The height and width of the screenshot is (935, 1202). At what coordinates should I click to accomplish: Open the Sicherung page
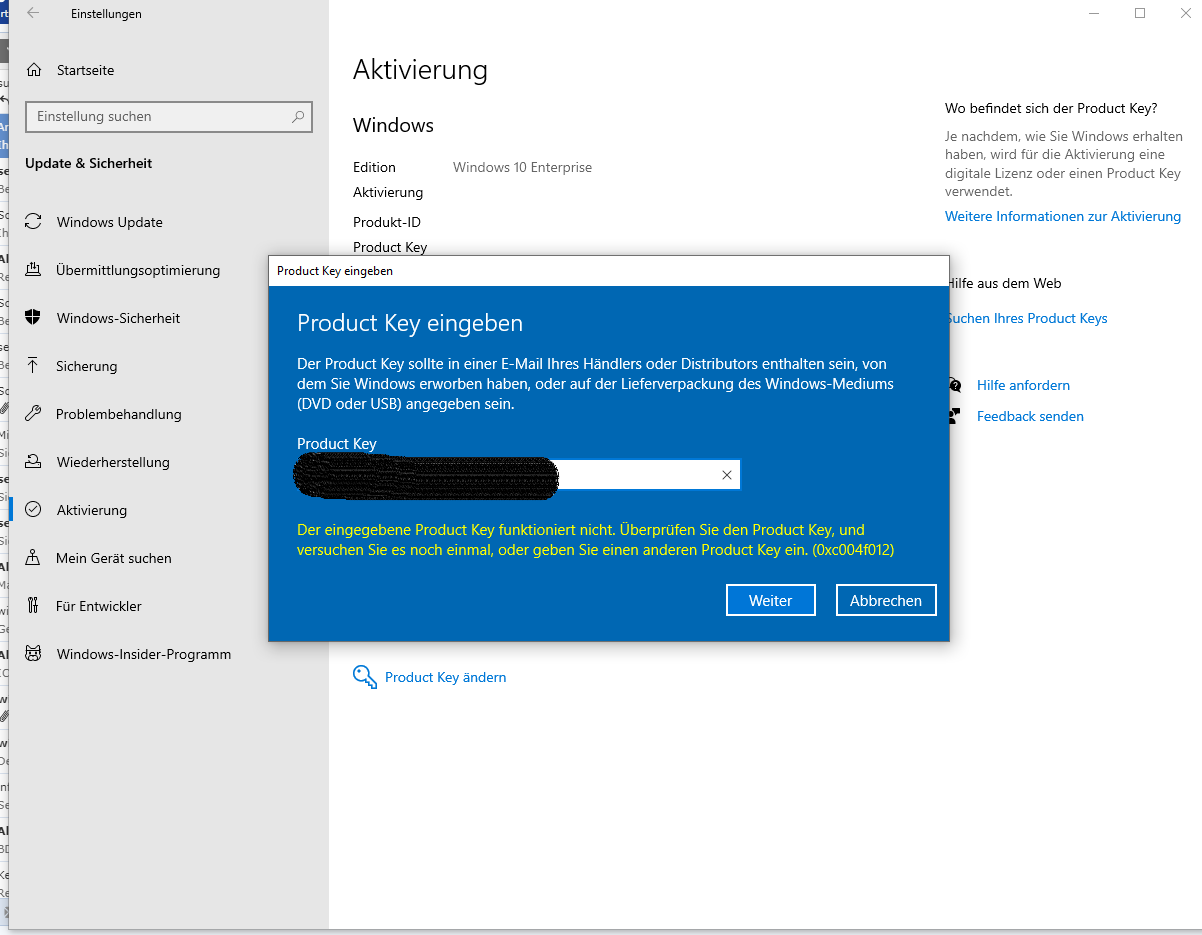pyautogui.click(x=87, y=366)
